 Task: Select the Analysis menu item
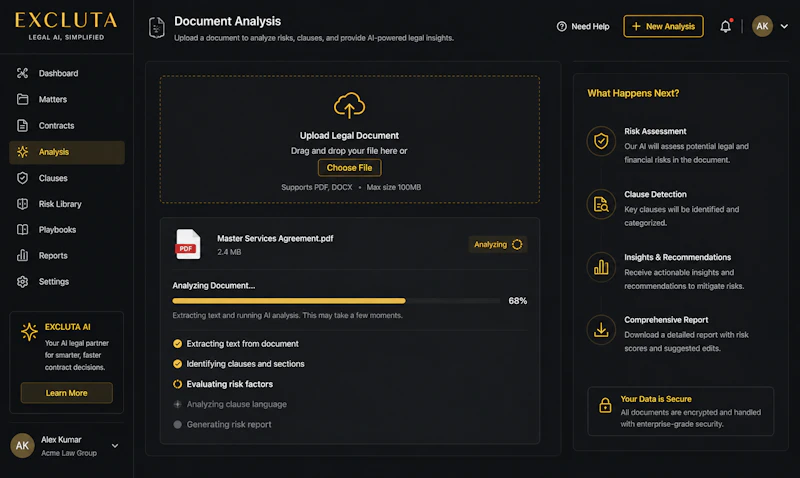click(x=67, y=152)
